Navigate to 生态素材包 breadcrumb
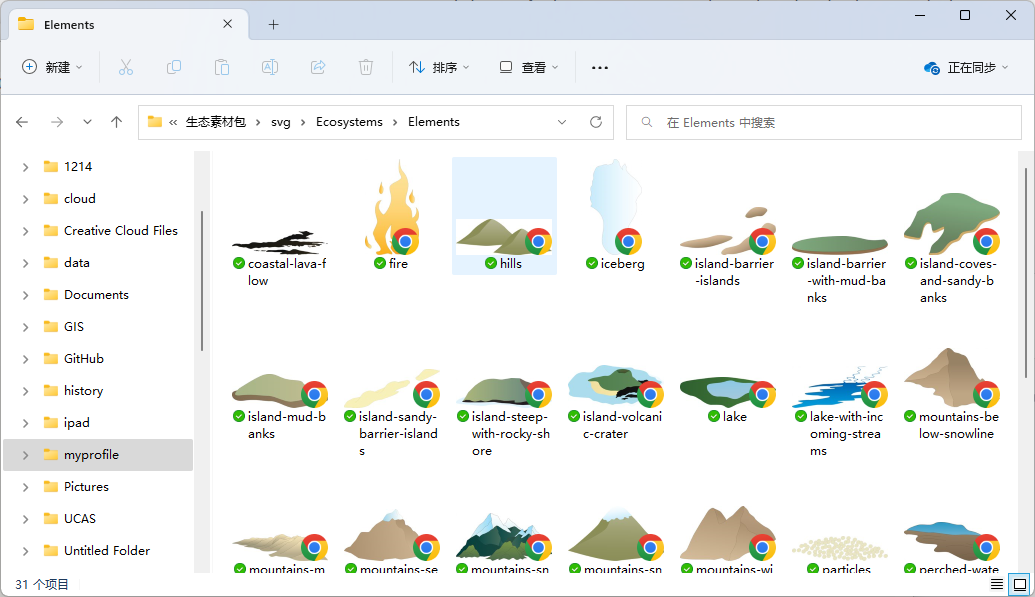 (x=216, y=122)
